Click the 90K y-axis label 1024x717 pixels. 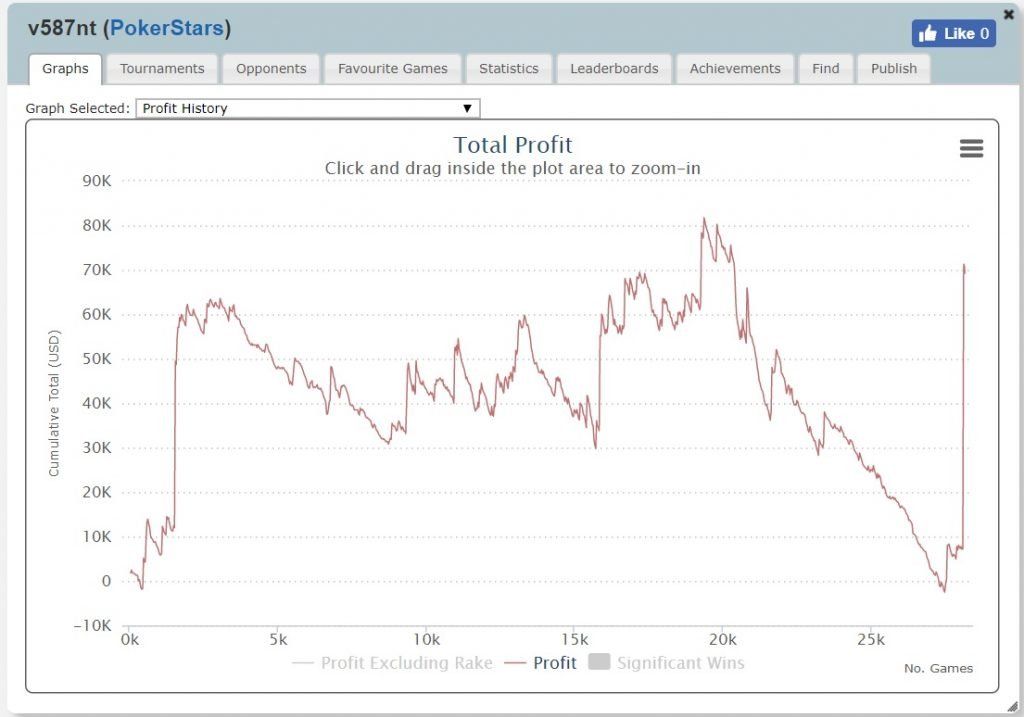click(x=97, y=181)
